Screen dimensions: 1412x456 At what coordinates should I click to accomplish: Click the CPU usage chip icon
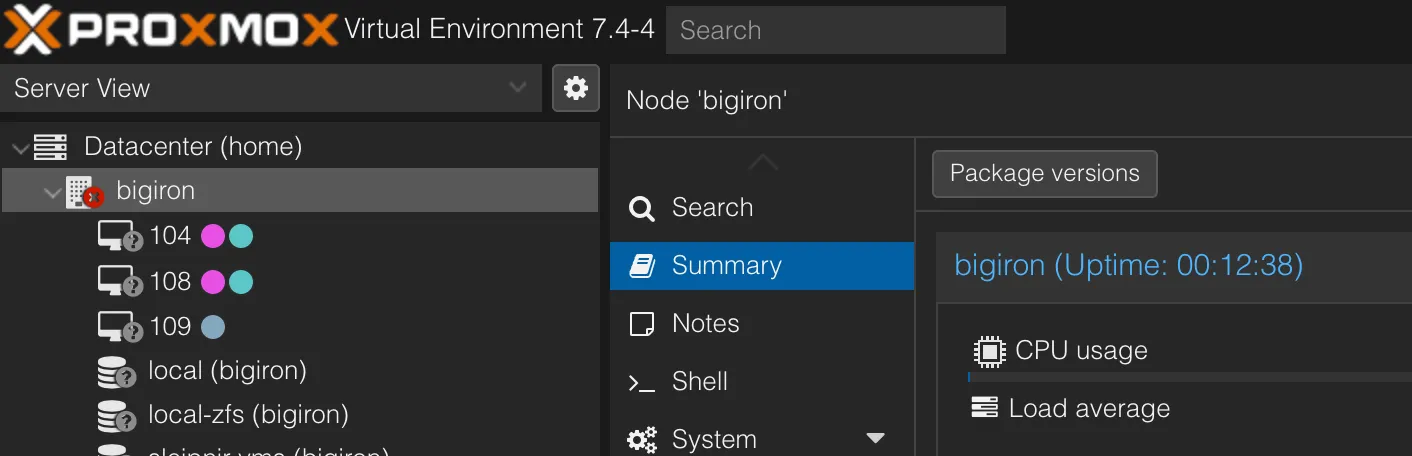click(988, 351)
